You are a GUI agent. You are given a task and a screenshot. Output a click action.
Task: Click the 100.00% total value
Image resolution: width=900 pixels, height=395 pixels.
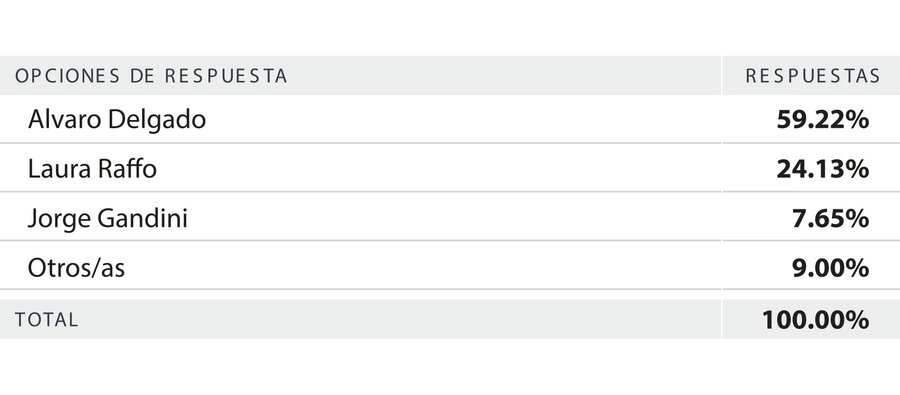pos(815,320)
